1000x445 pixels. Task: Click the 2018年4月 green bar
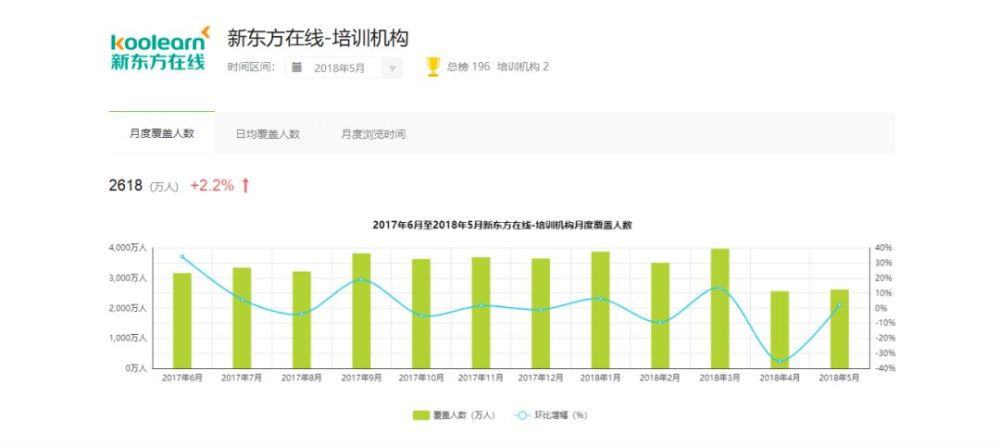click(779, 330)
